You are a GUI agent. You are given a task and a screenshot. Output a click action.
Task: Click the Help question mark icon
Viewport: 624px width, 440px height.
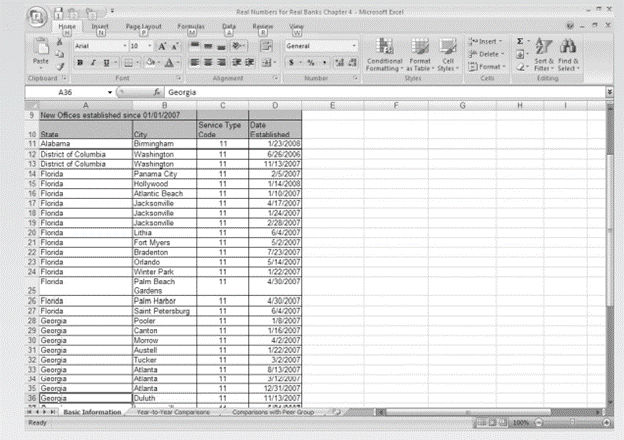pyautogui.click(x=570, y=25)
